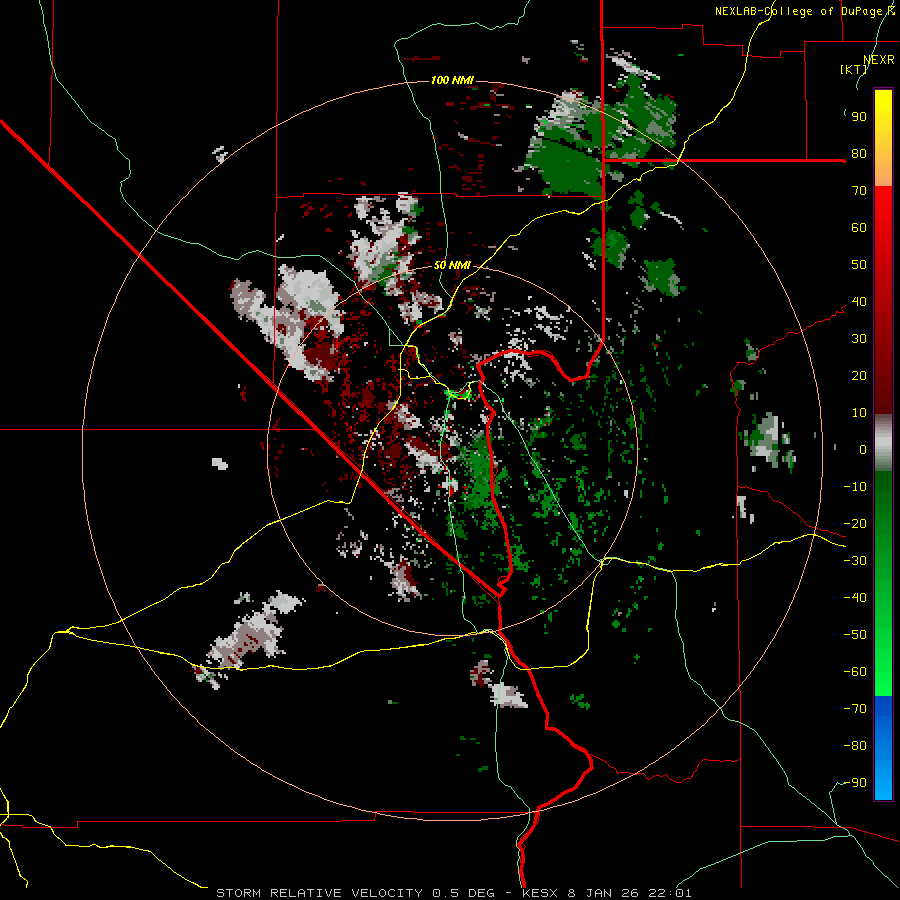900x900 pixels.
Task: Click the "50 NMI" range ring label
Action: (452, 265)
